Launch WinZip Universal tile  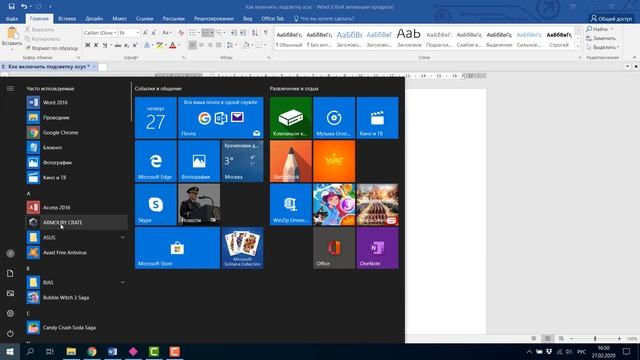tap(291, 204)
